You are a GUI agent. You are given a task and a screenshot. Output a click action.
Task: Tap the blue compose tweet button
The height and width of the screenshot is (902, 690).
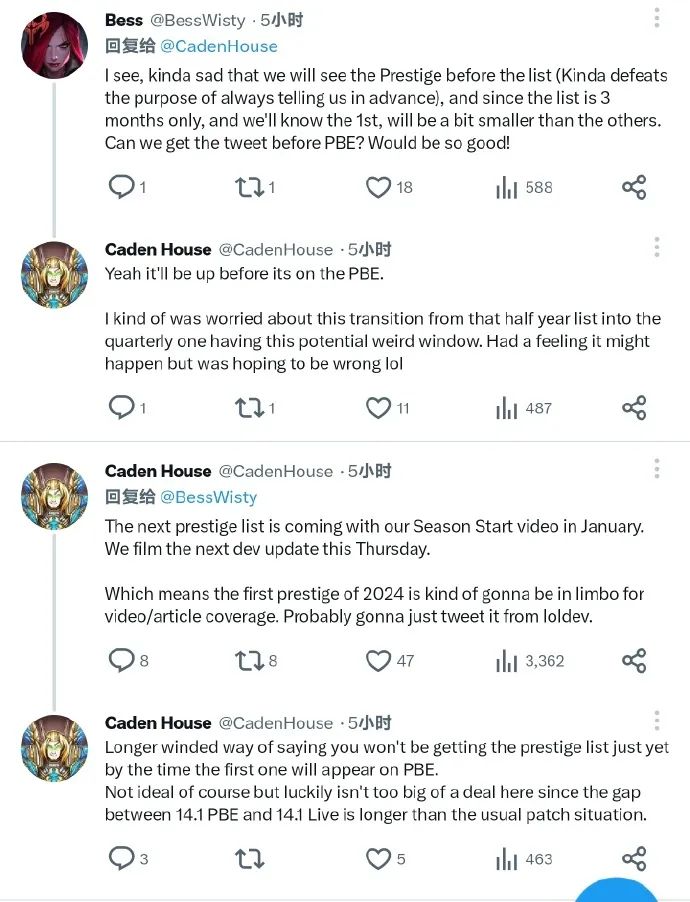point(616,888)
